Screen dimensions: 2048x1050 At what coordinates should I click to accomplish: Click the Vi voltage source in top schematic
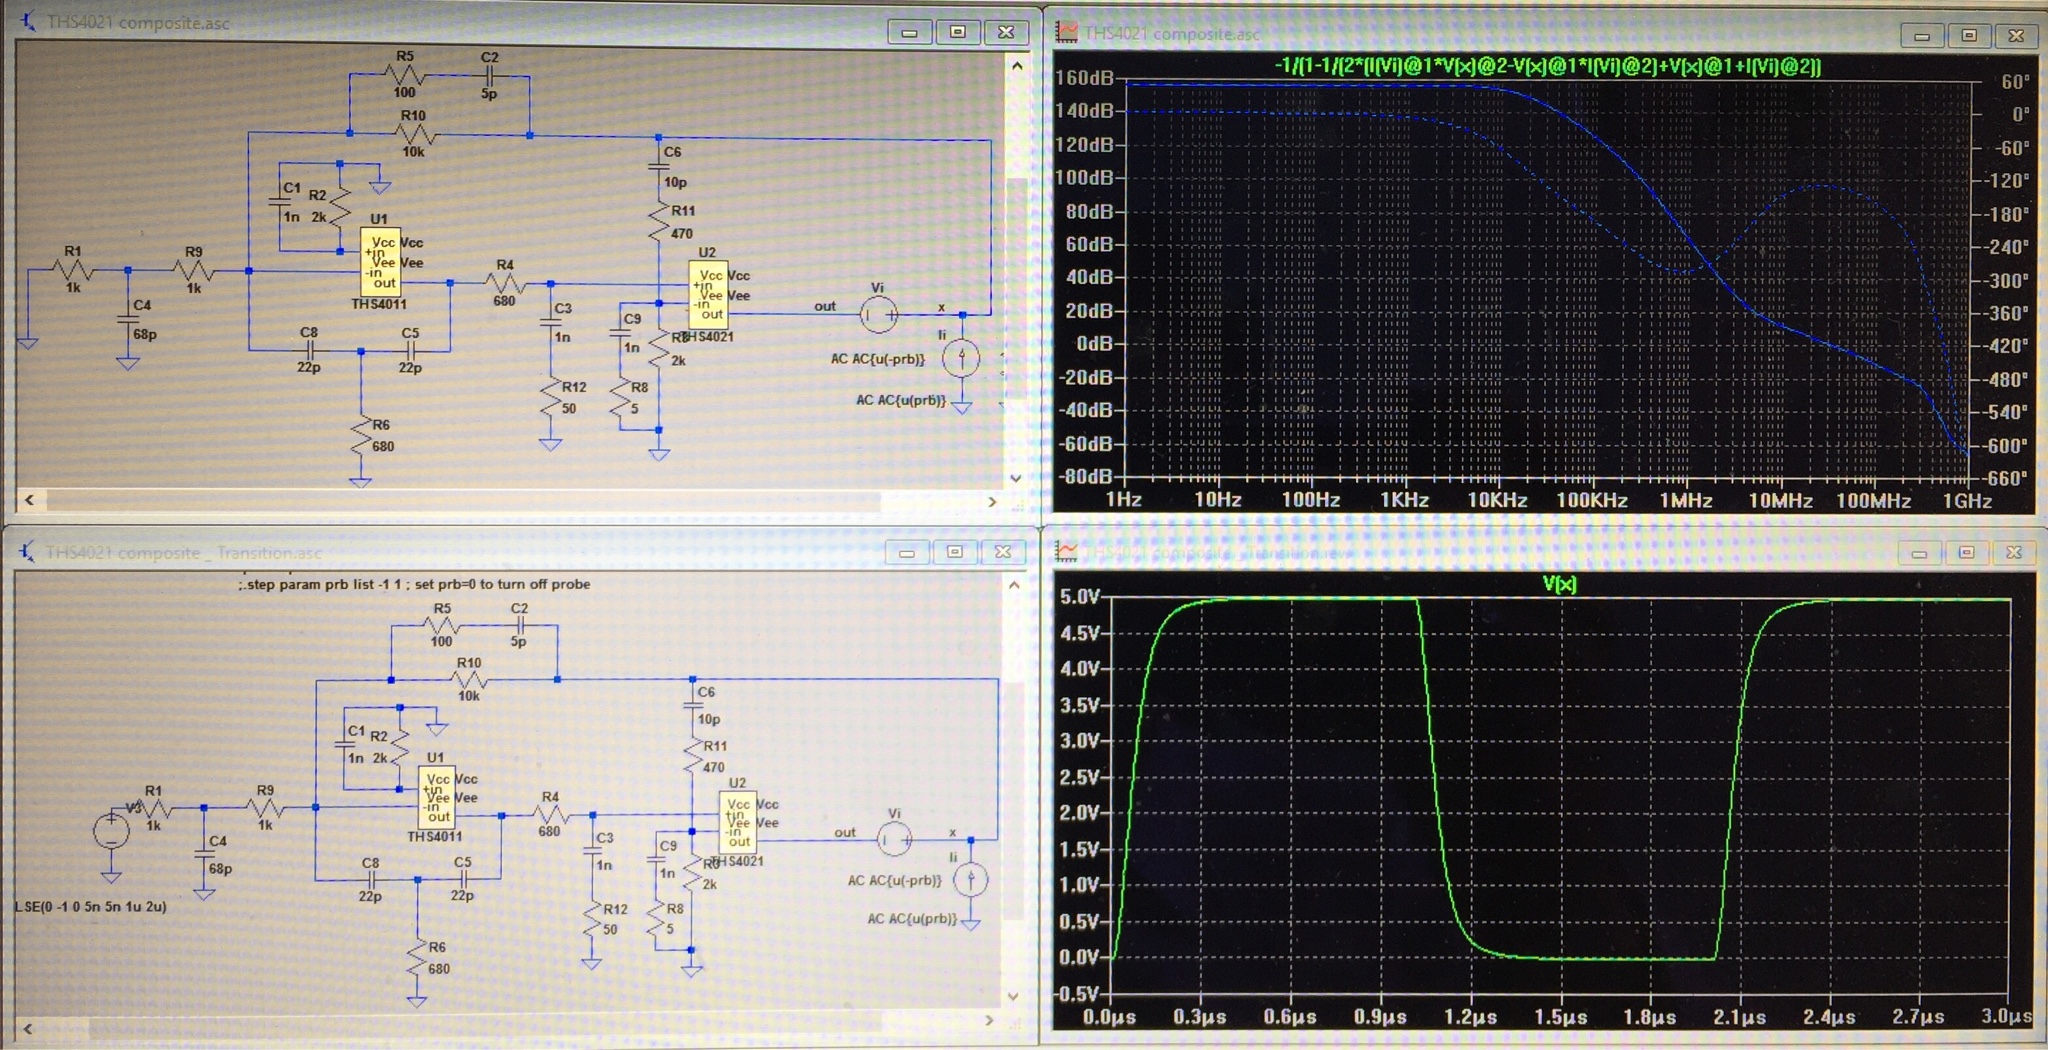pos(879,315)
